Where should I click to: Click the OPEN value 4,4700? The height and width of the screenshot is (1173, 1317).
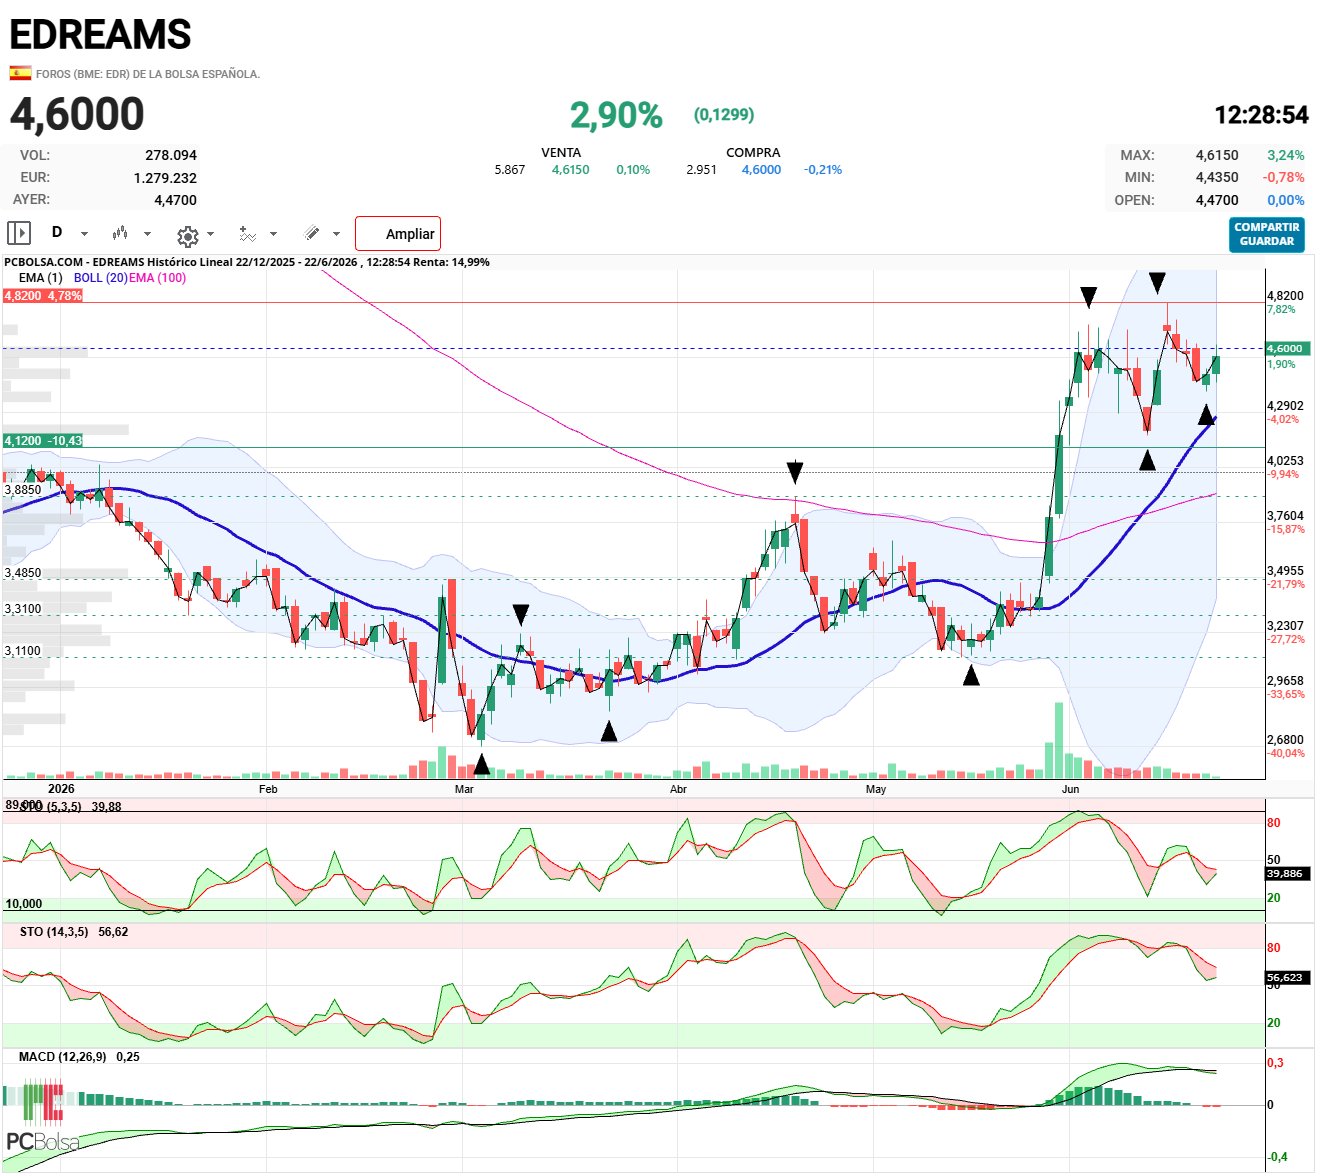pos(1217,200)
